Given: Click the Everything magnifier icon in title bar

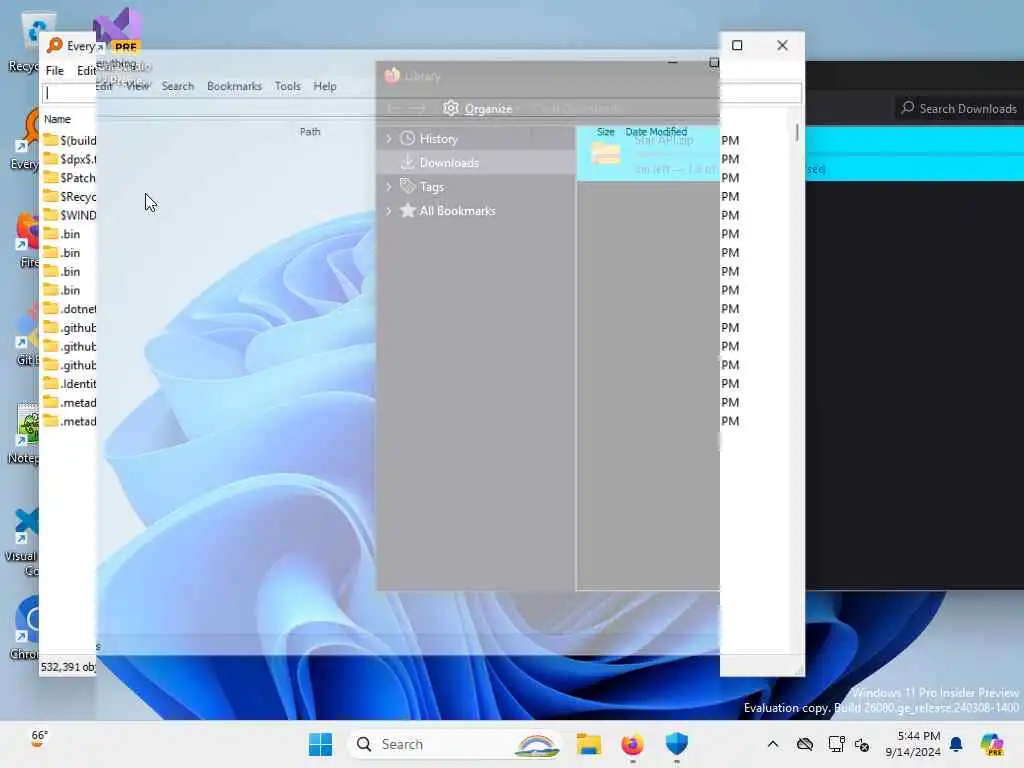Looking at the screenshot, I should click(x=55, y=45).
